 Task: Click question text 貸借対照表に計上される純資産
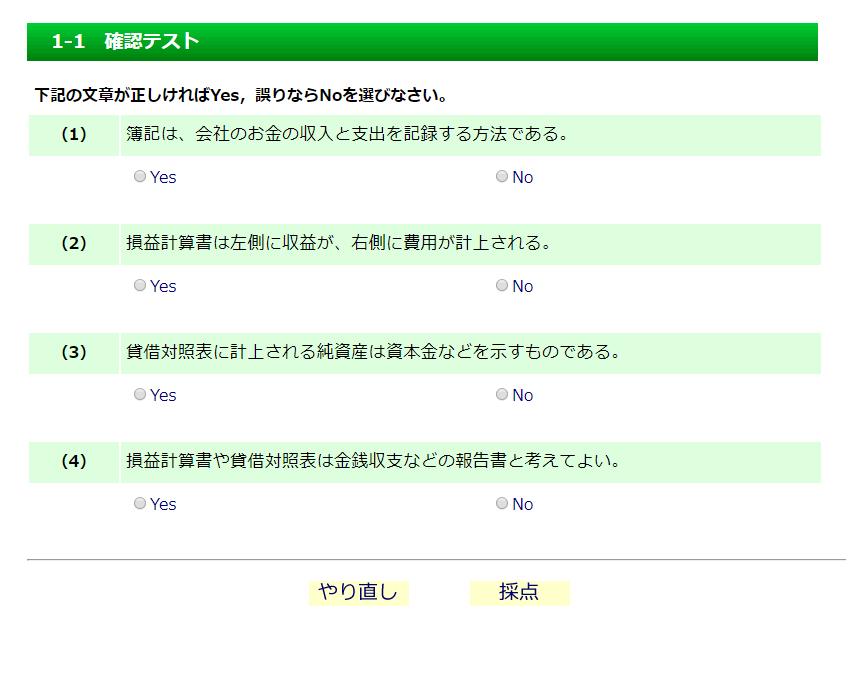tap(247, 352)
